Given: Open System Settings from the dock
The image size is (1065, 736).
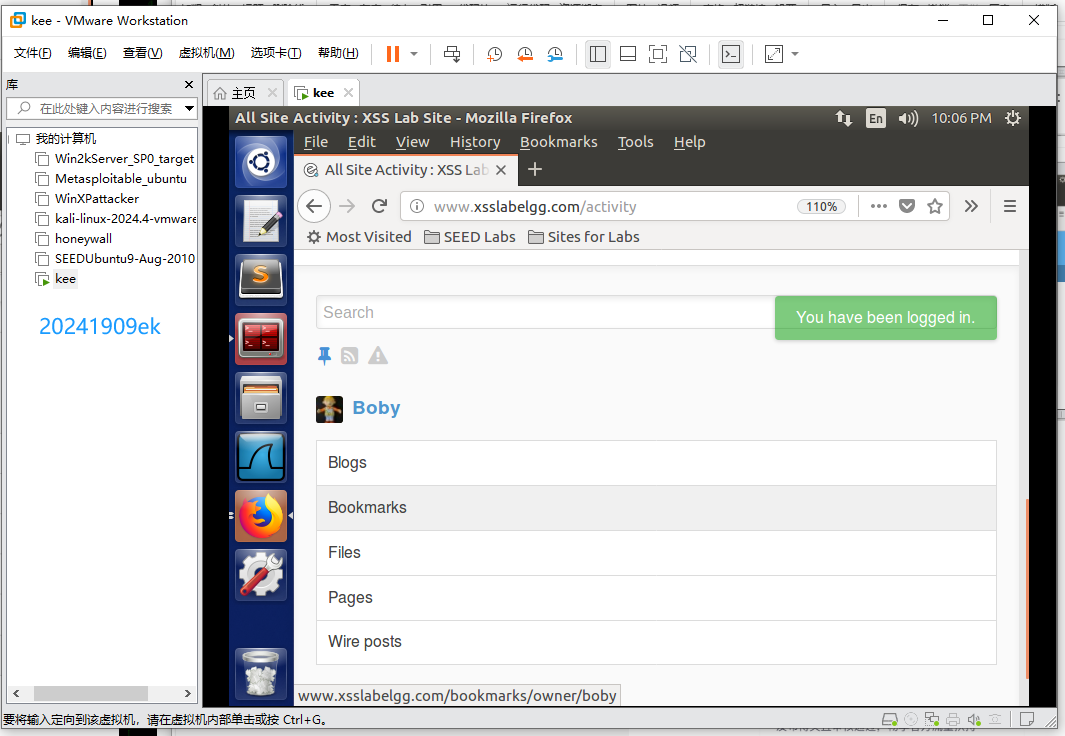Looking at the screenshot, I should tap(261, 575).
